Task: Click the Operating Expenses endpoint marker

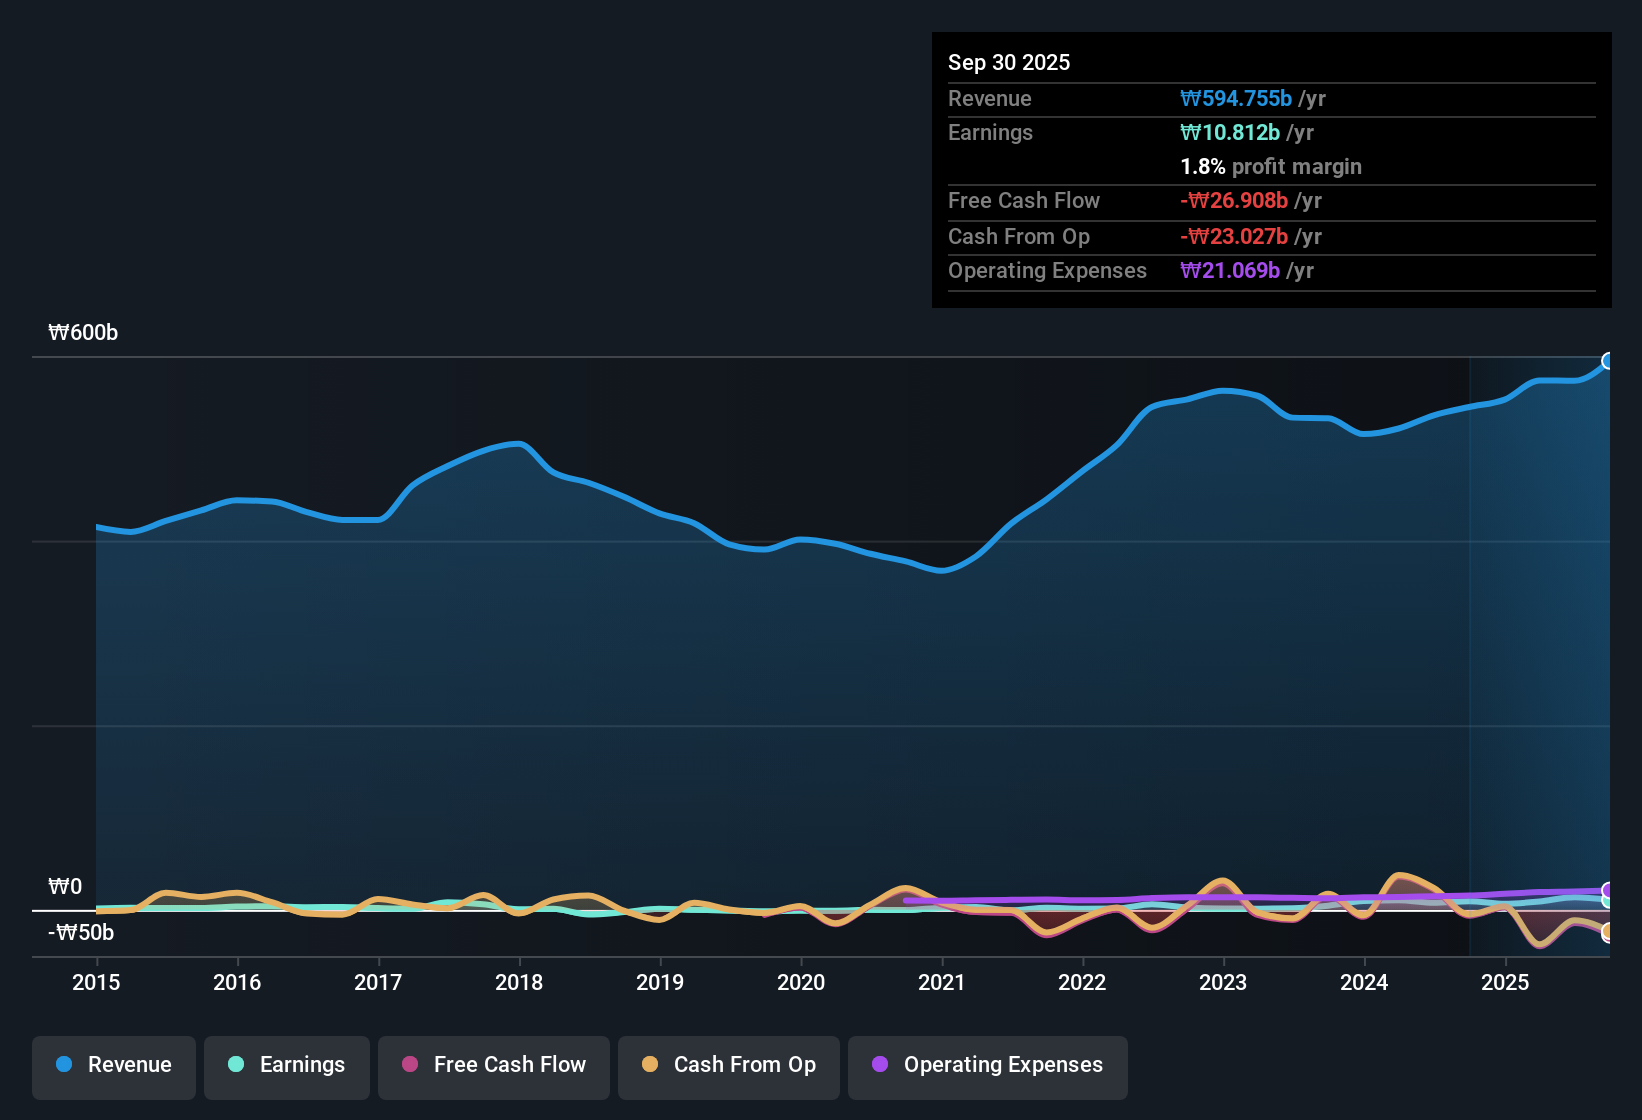Action: [x=1608, y=890]
